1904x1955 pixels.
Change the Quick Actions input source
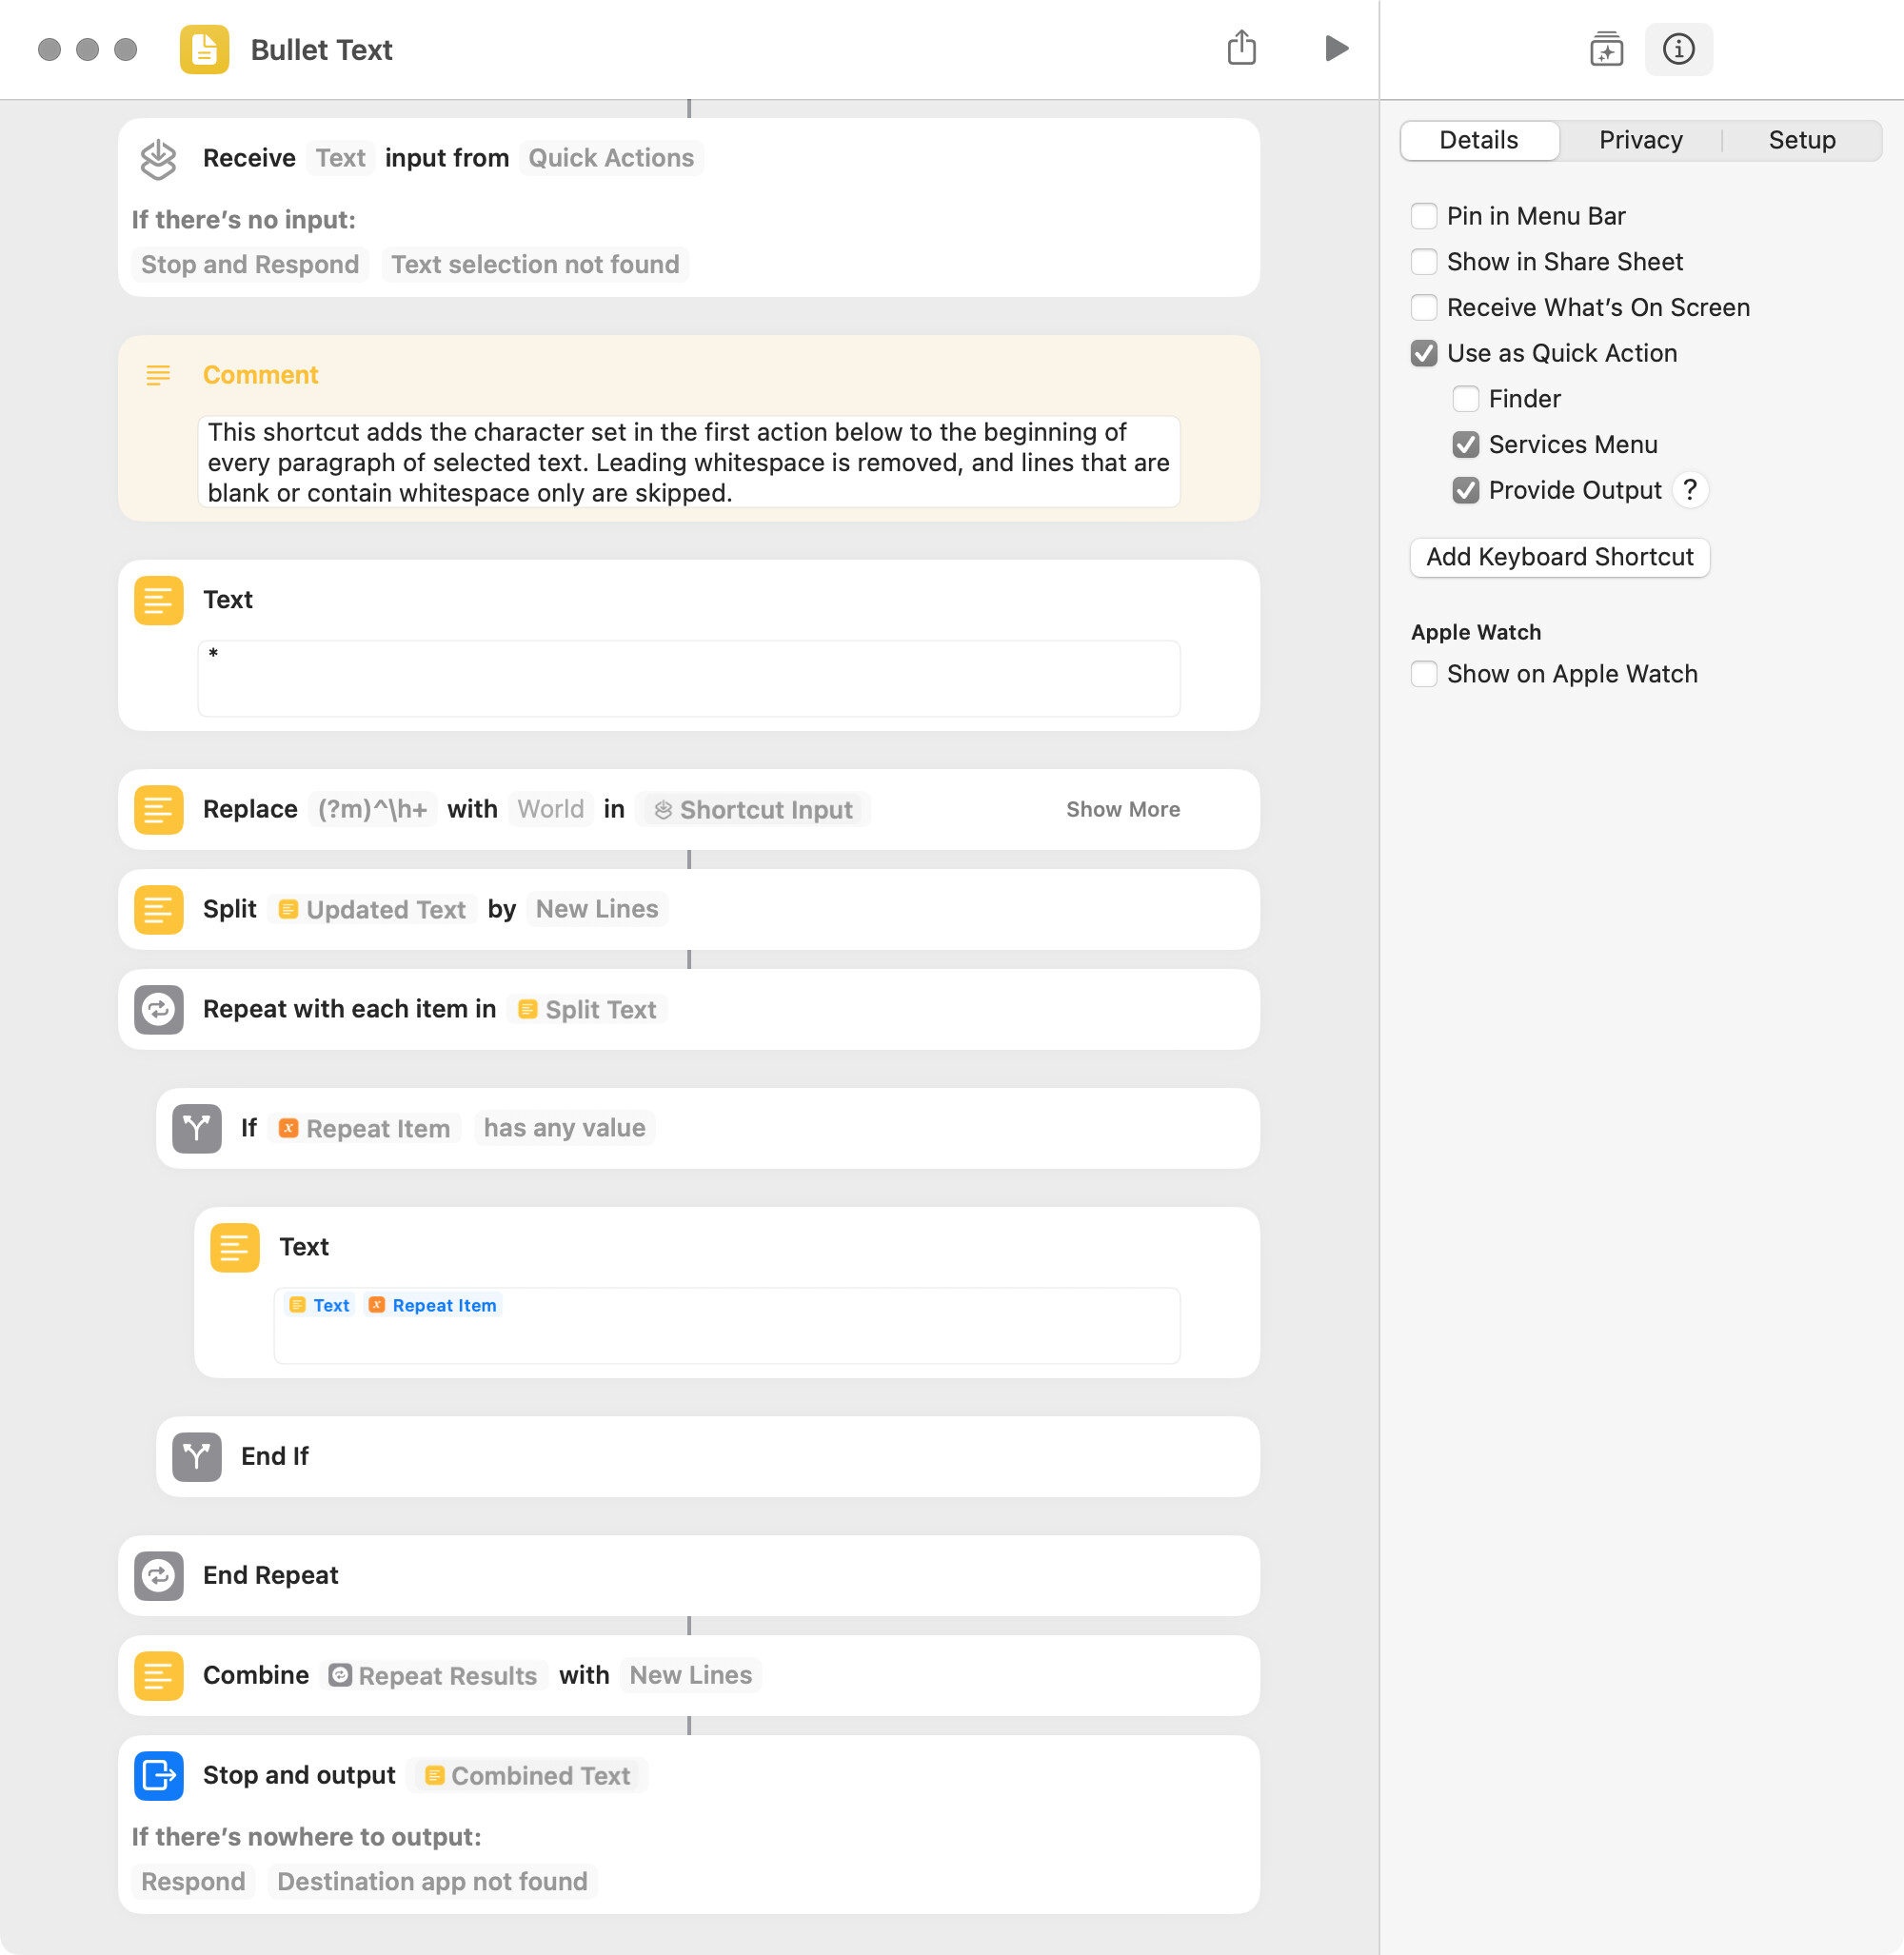click(610, 158)
